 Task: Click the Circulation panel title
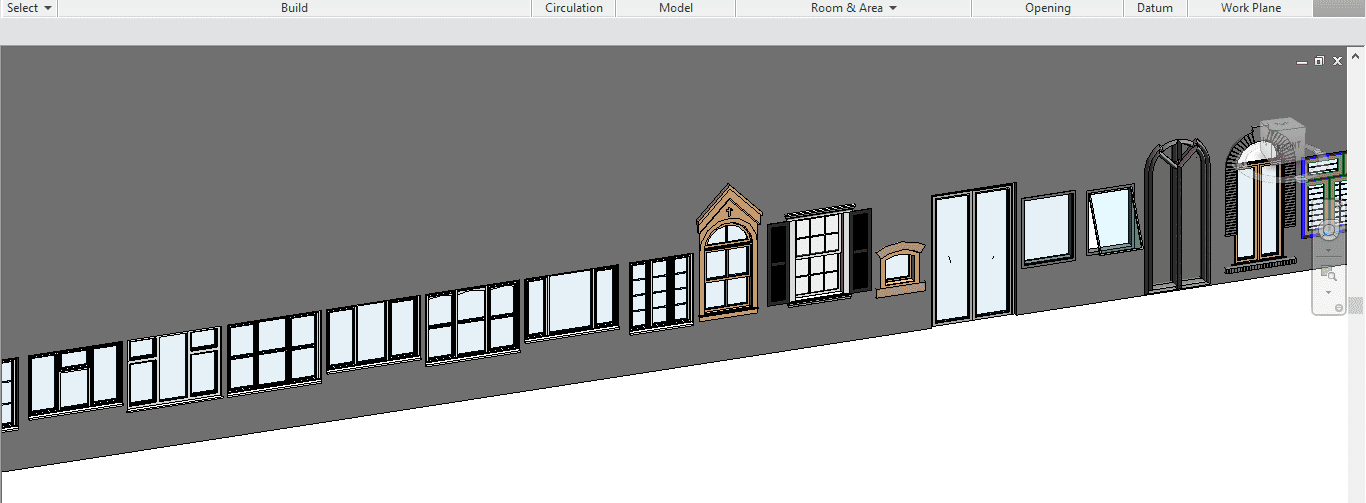(x=573, y=8)
